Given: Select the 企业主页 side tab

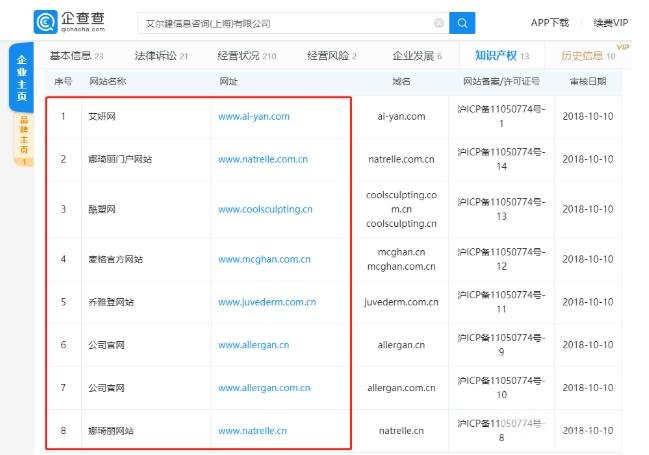Looking at the screenshot, I should (x=22, y=78).
